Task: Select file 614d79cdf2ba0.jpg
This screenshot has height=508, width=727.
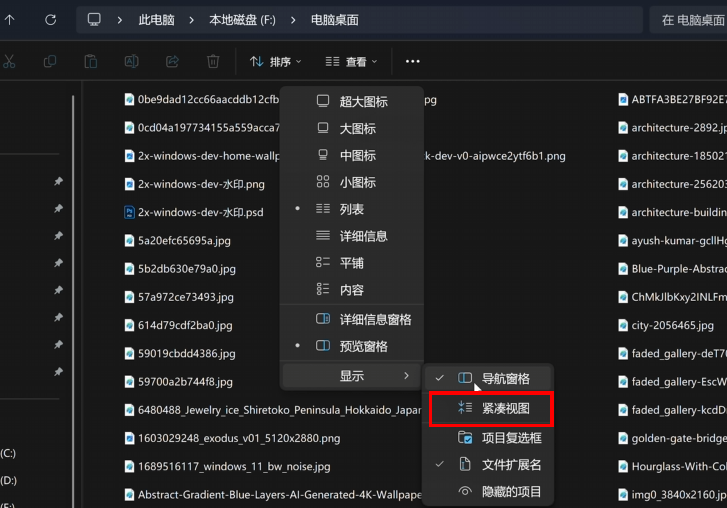Action: (179, 325)
